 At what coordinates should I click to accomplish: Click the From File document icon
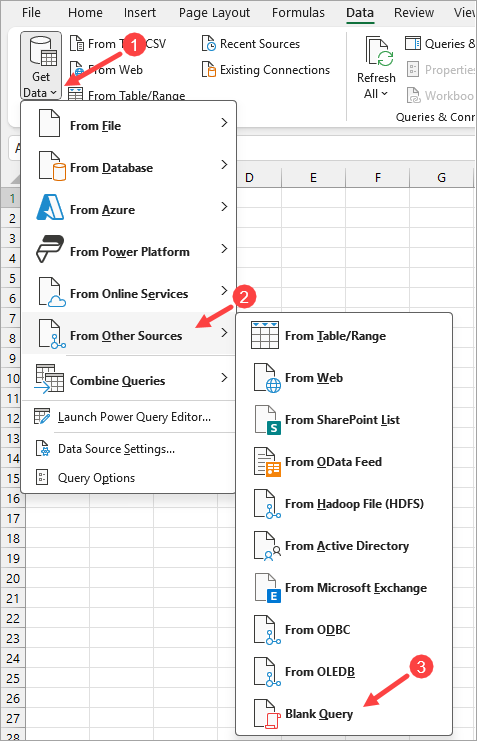(x=49, y=123)
